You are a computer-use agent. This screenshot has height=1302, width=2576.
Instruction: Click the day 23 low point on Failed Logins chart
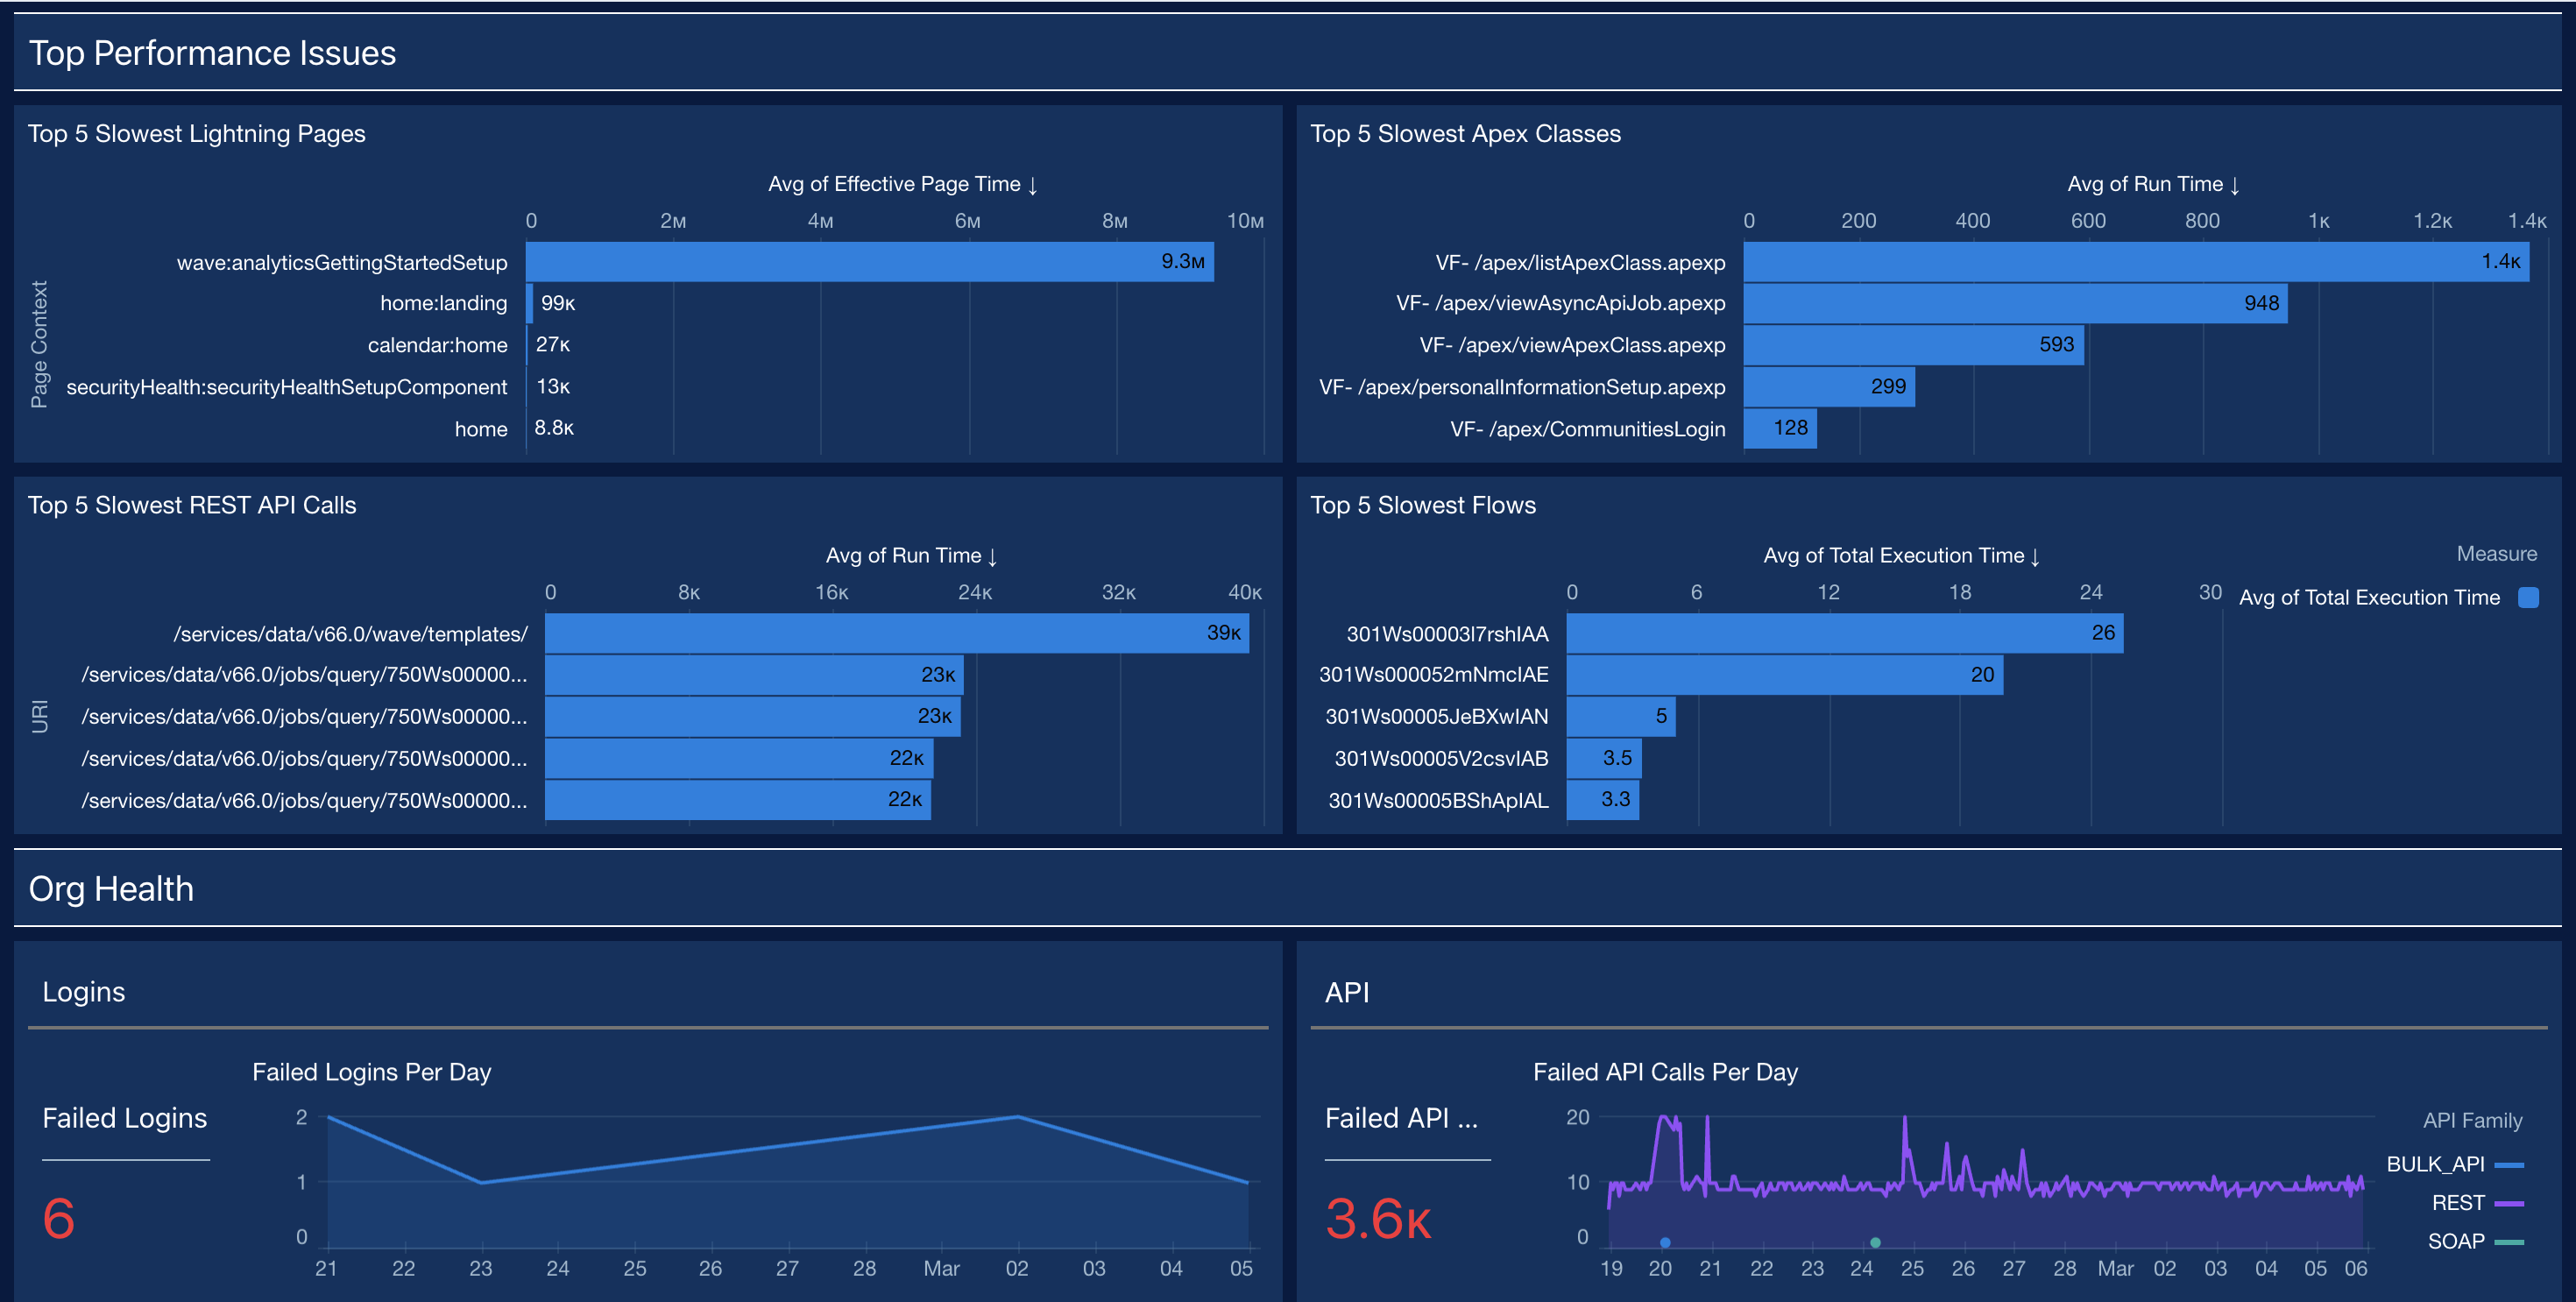[481, 1182]
